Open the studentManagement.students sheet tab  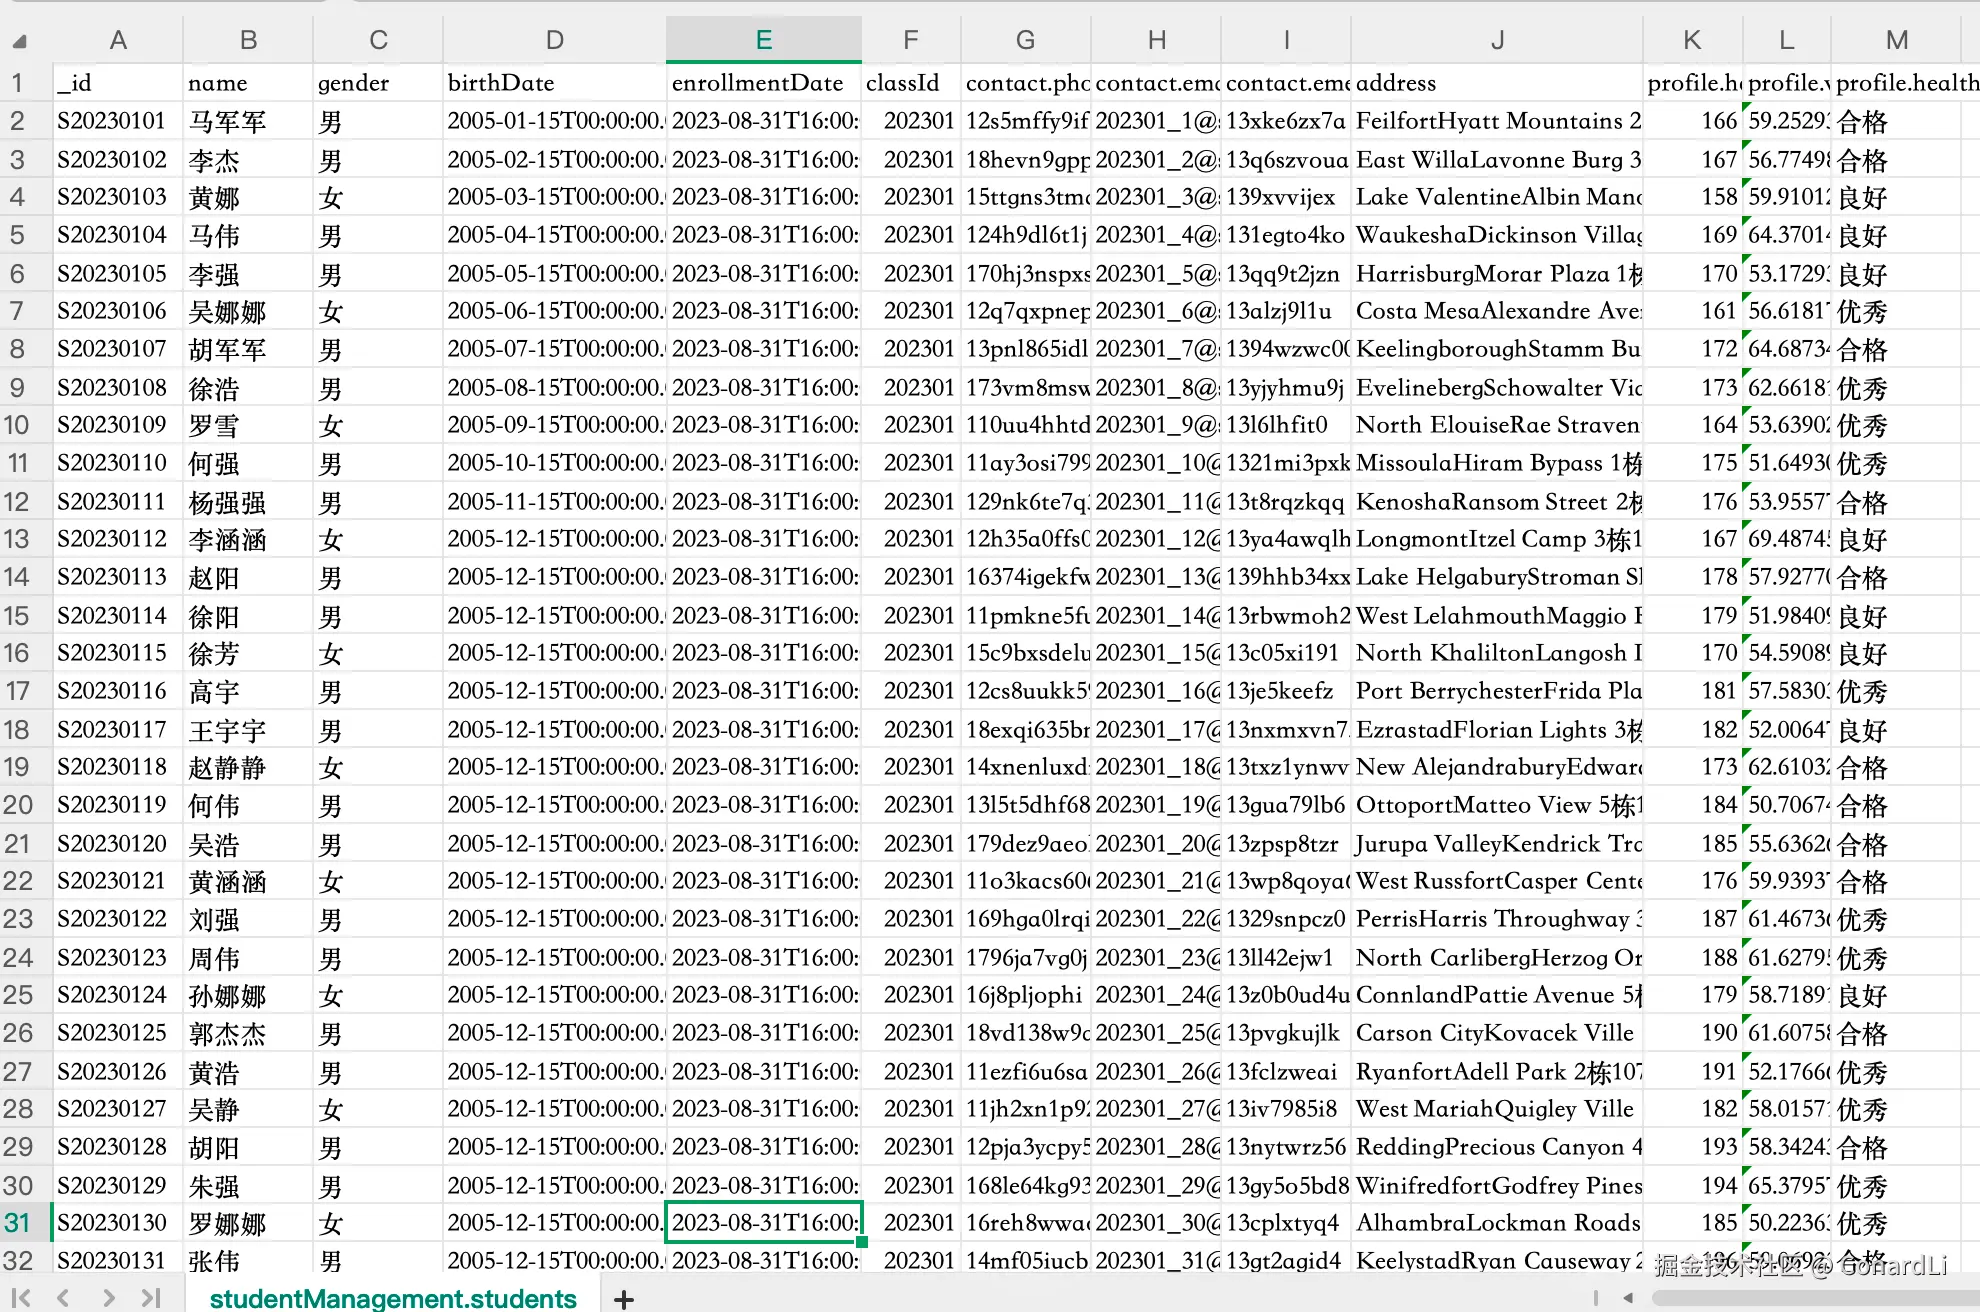point(393,1298)
